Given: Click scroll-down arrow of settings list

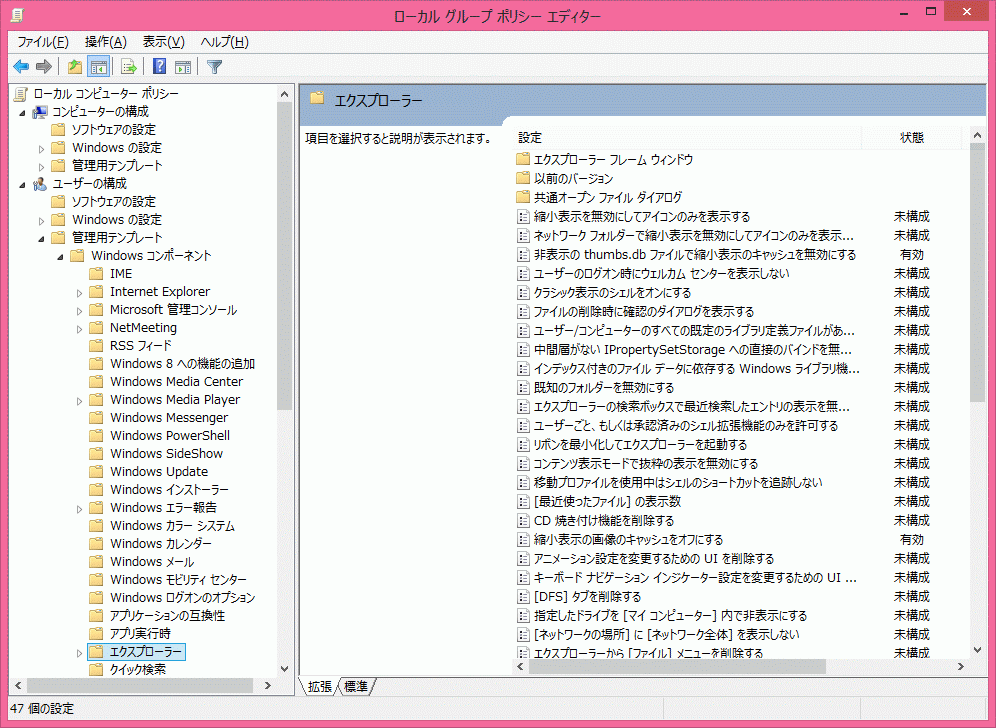Looking at the screenshot, I should 977,650.
